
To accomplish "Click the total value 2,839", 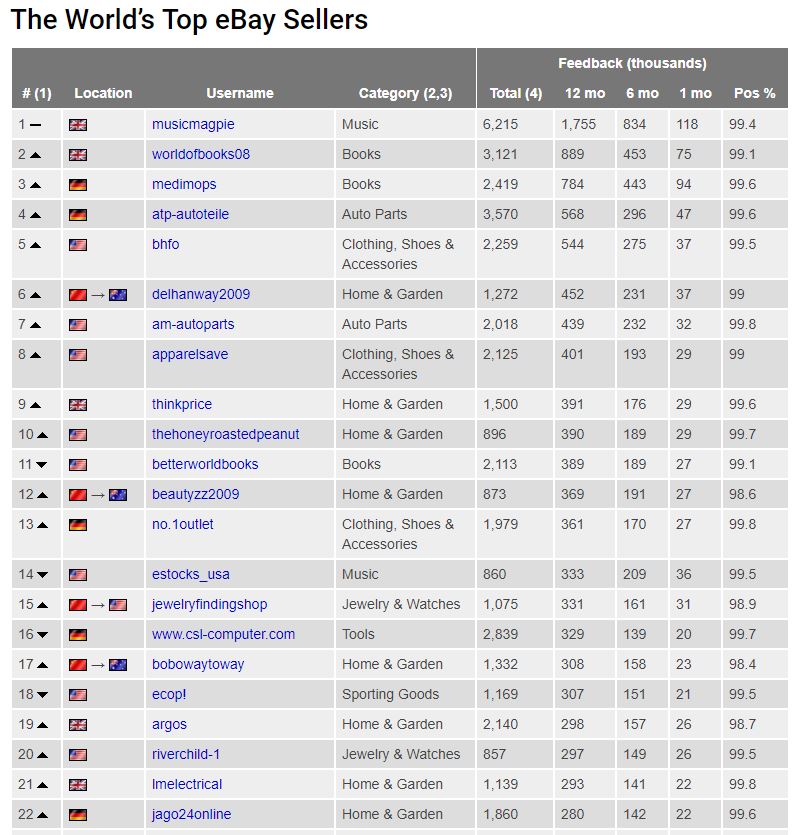I will click(500, 635).
